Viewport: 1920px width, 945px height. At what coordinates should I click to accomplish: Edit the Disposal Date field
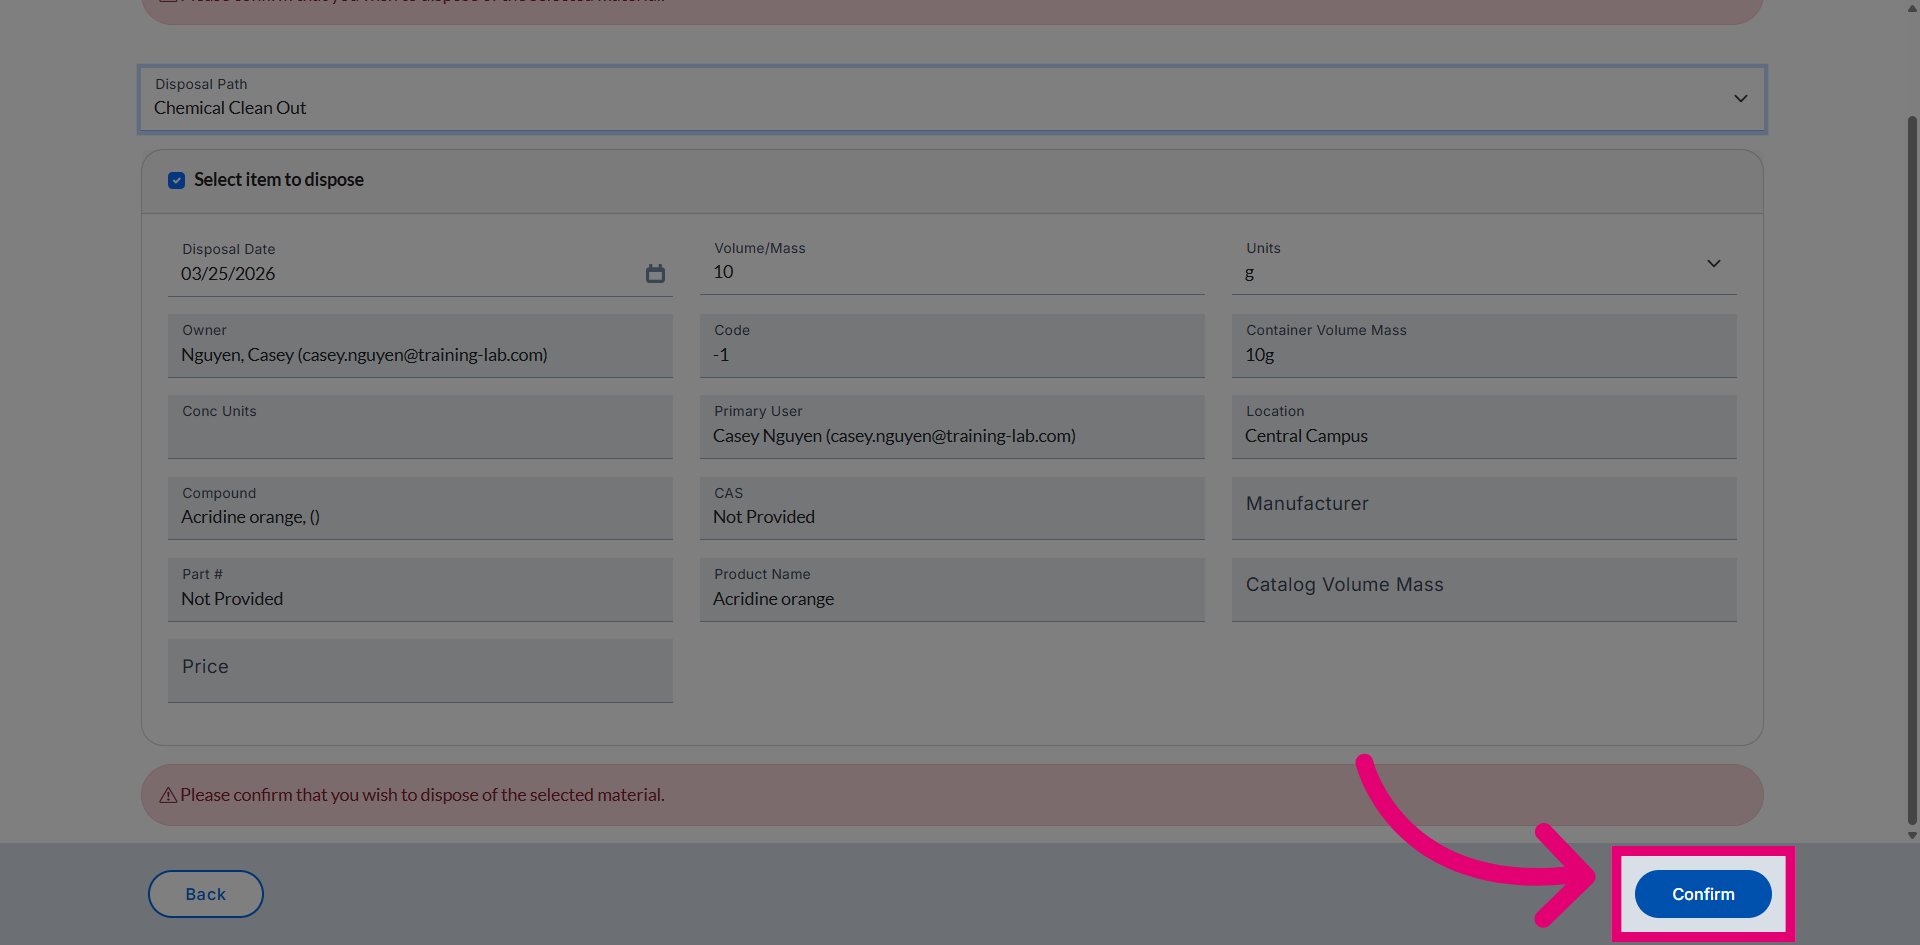pyautogui.click(x=420, y=264)
